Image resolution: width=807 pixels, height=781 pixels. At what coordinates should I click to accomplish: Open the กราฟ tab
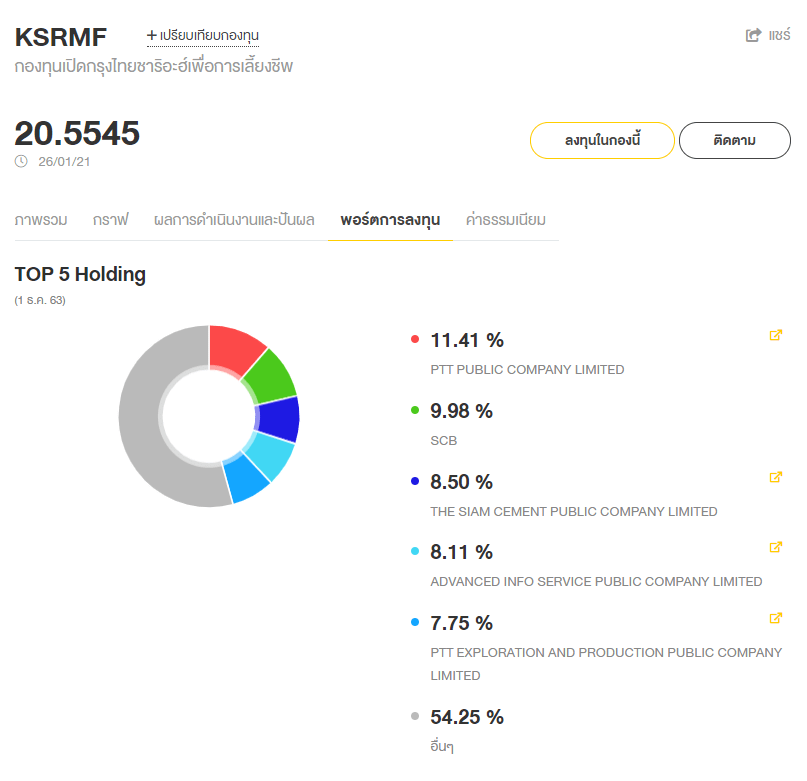coord(110,220)
